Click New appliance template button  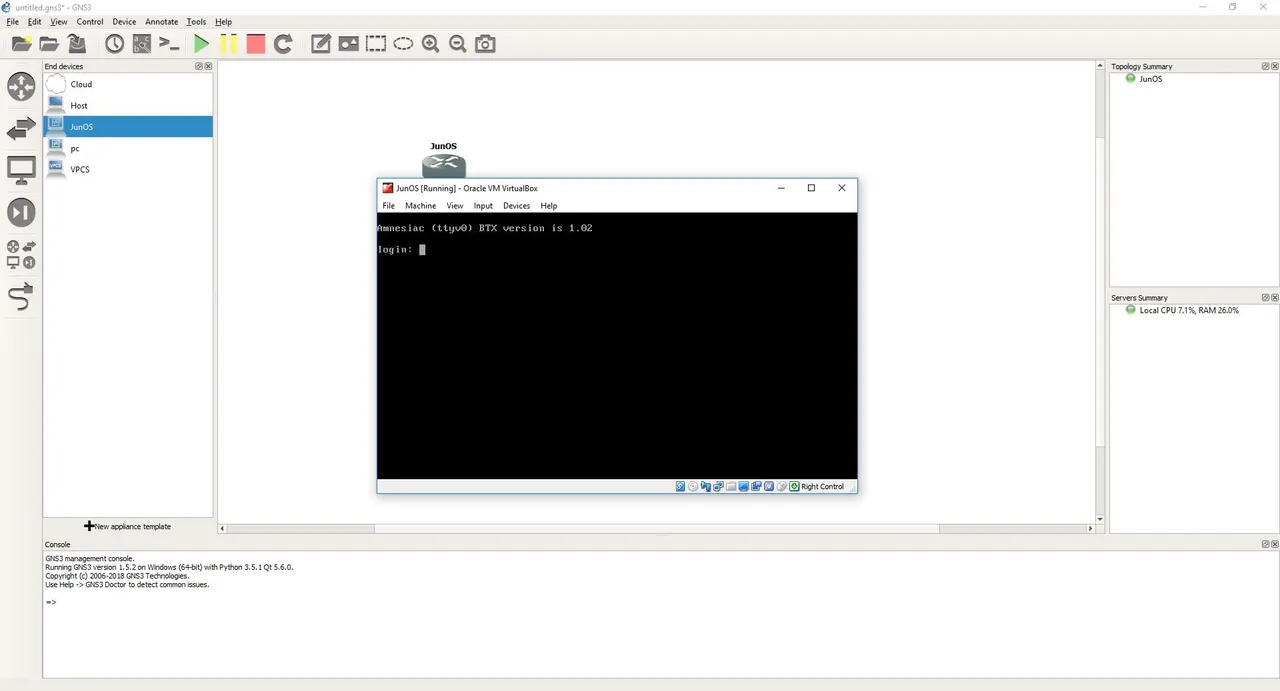coord(128,526)
